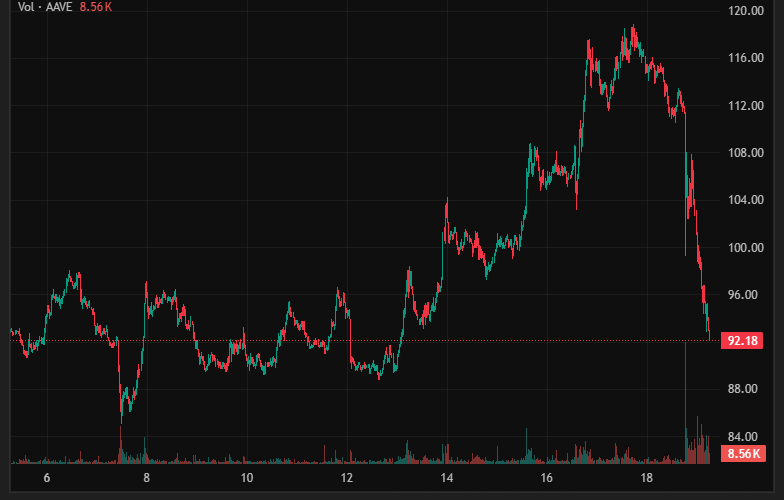Click the 104.00 price axis label
The width and height of the screenshot is (784, 500).
pyautogui.click(x=745, y=200)
